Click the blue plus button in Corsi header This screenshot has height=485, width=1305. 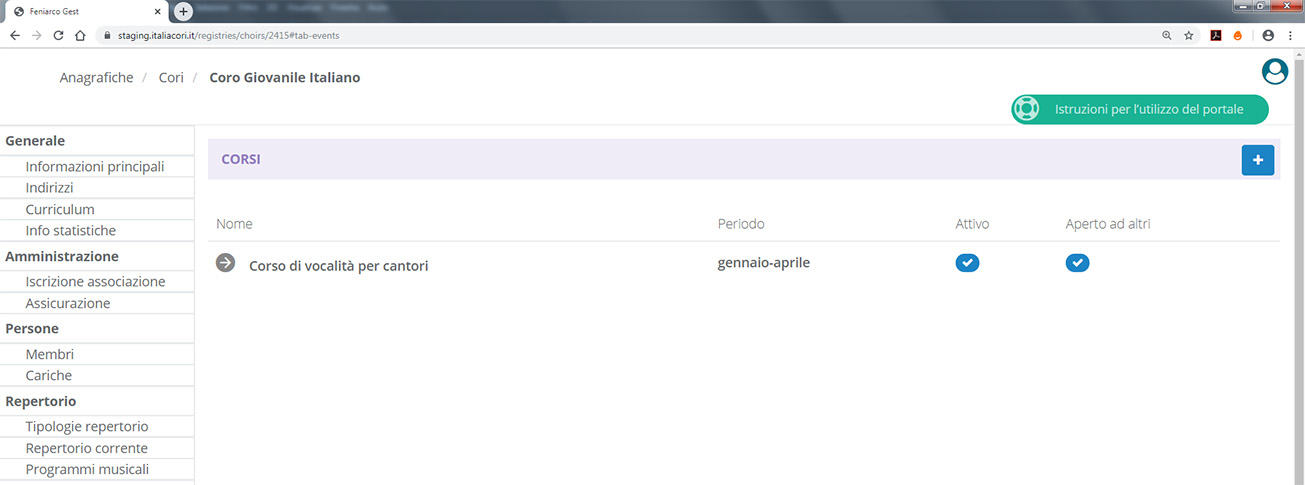(x=1257, y=160)
